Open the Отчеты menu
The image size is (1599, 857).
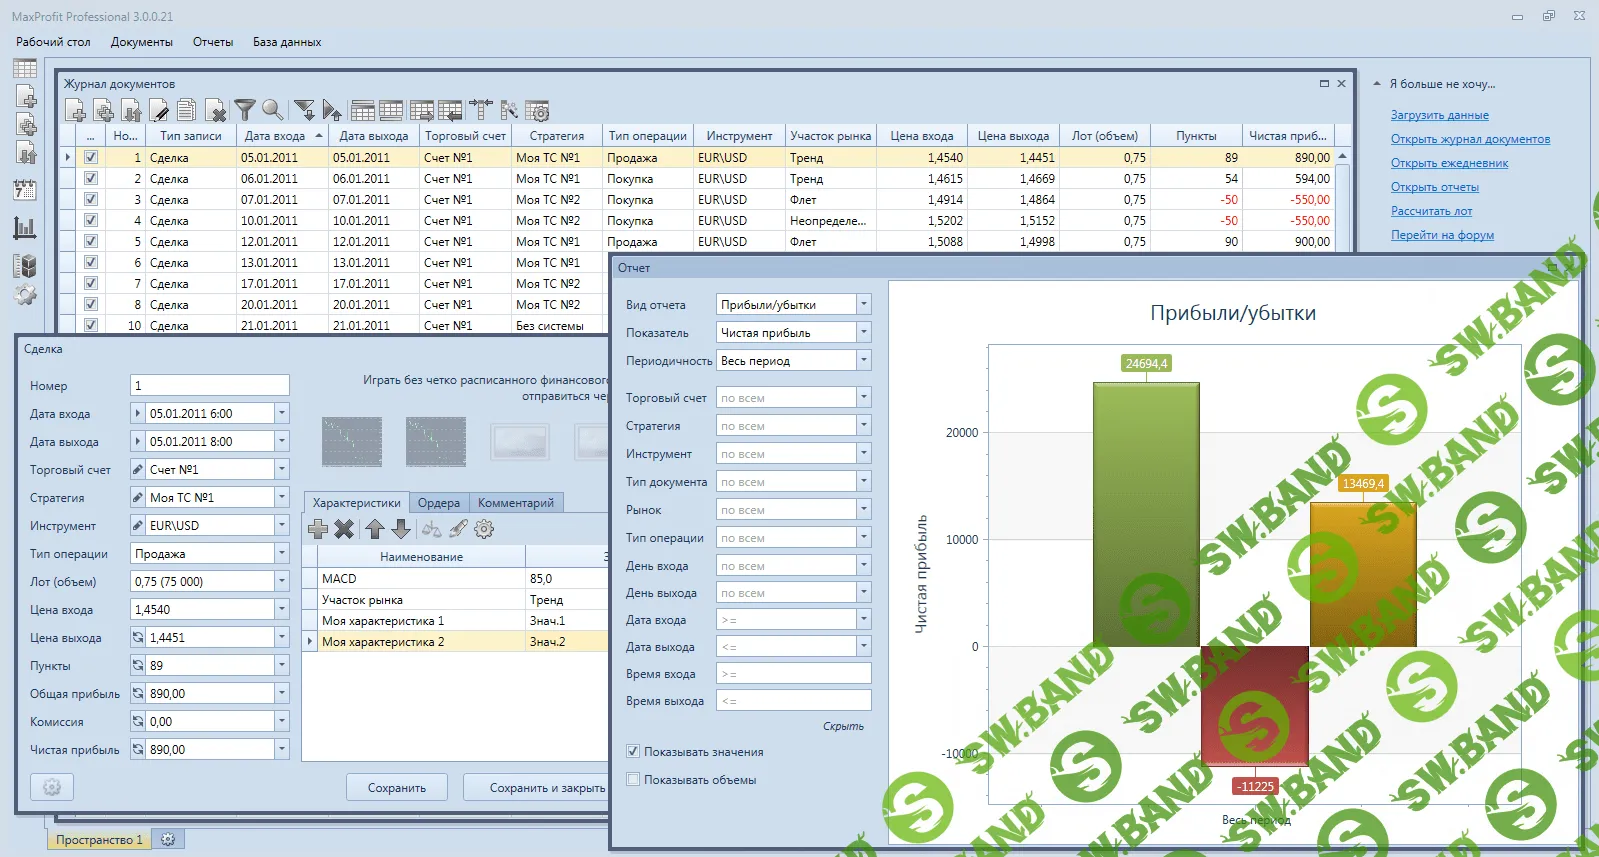pyautogui.click(x=213, y=42)
